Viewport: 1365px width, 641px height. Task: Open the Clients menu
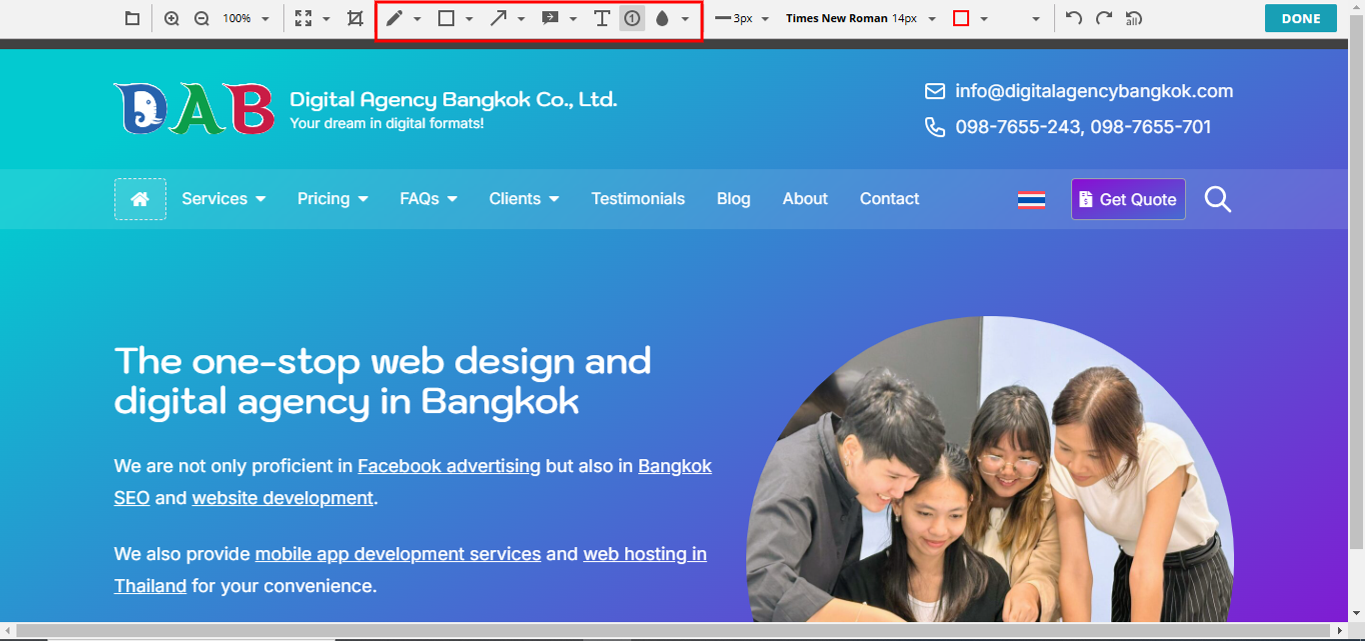pos(524,199)
